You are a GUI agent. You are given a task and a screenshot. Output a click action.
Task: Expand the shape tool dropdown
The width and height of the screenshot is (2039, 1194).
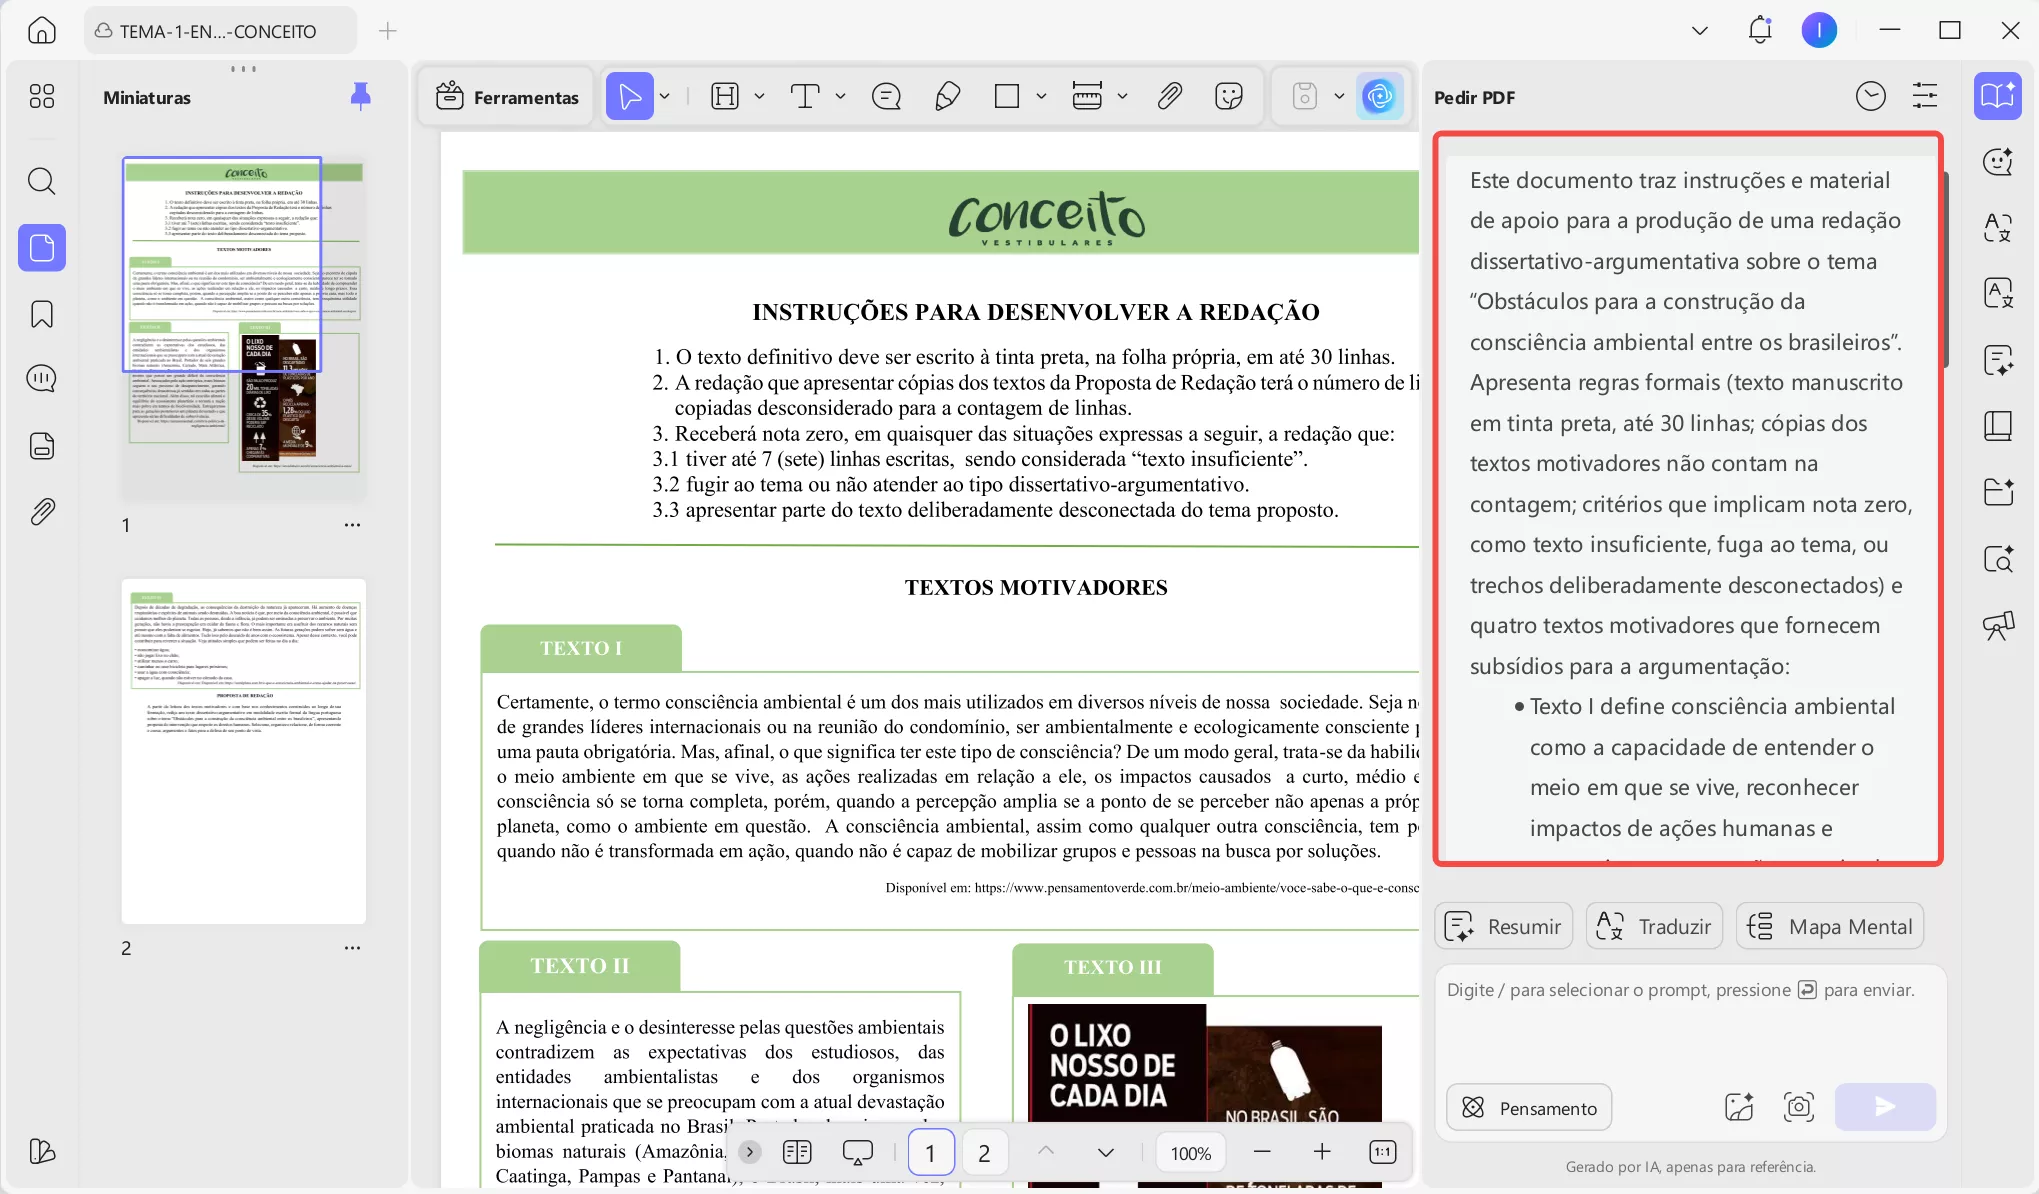pyautogui.click(x=1042, y=96)
